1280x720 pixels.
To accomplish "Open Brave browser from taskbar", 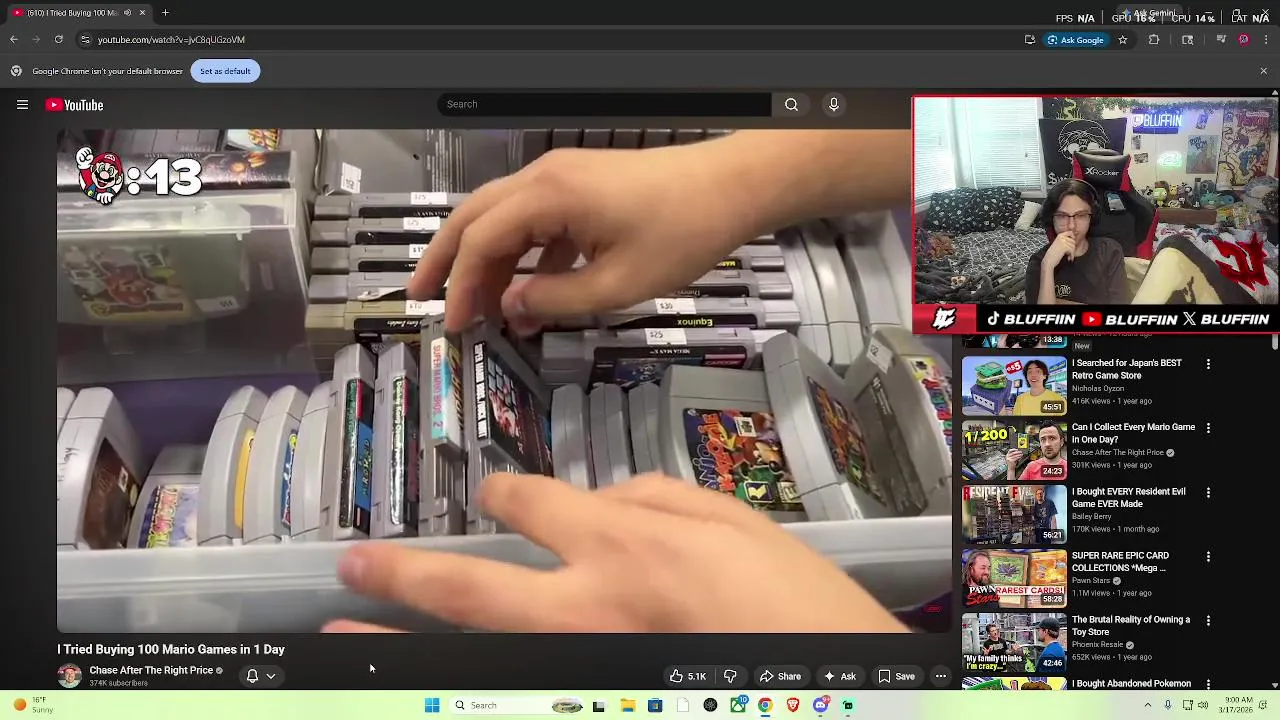I will point(793,706).
